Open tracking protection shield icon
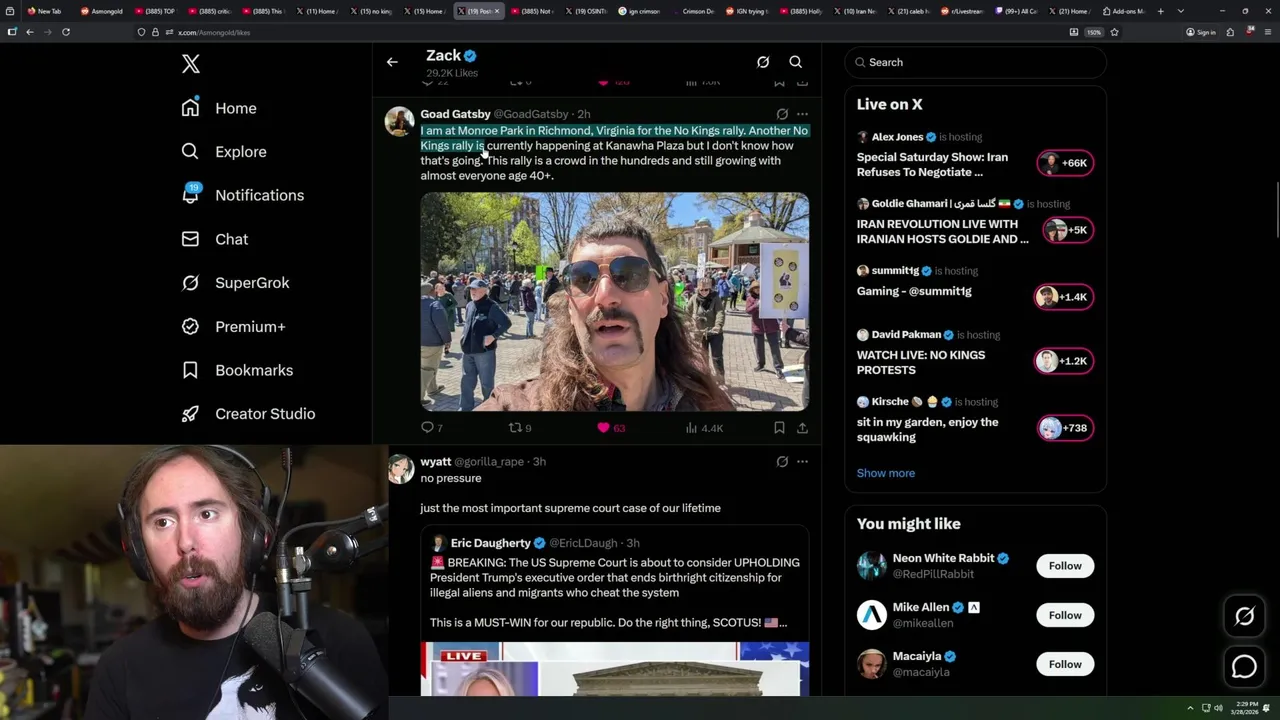The image size is (1280, 720). tap(142, 32)
